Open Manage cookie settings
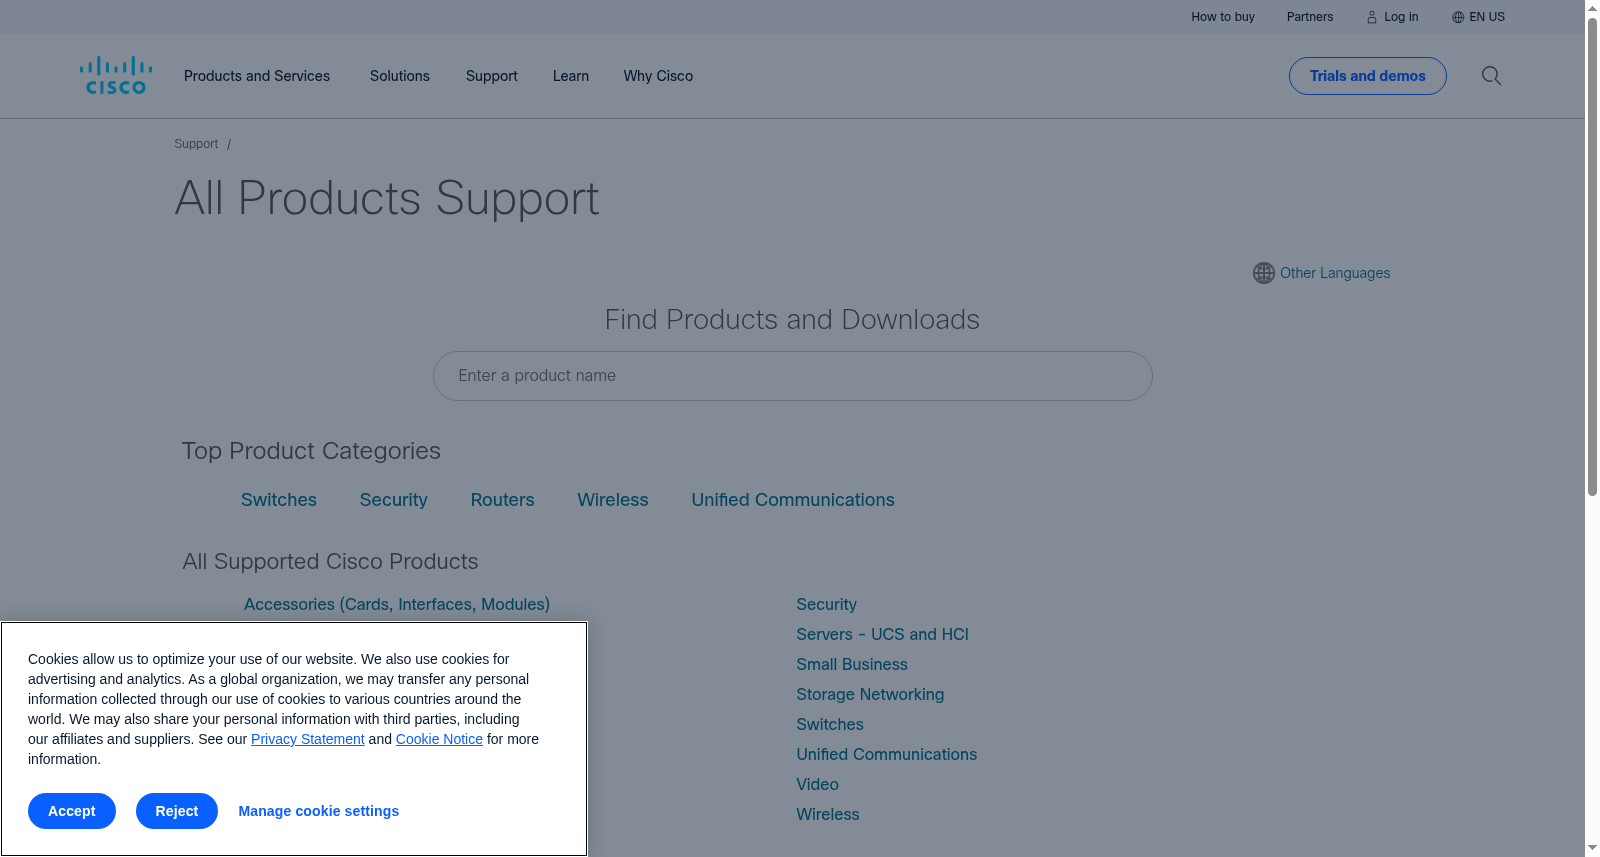This screenshot has width=1600, height=857. point(319,811)
